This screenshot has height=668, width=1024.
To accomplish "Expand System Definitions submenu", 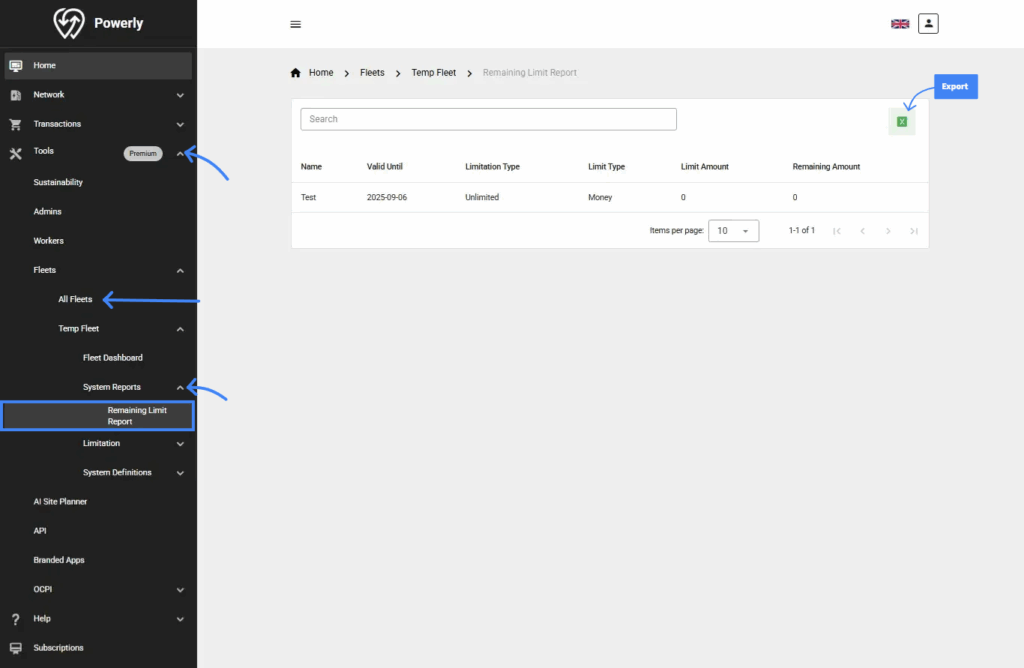I will coord(180,473).
